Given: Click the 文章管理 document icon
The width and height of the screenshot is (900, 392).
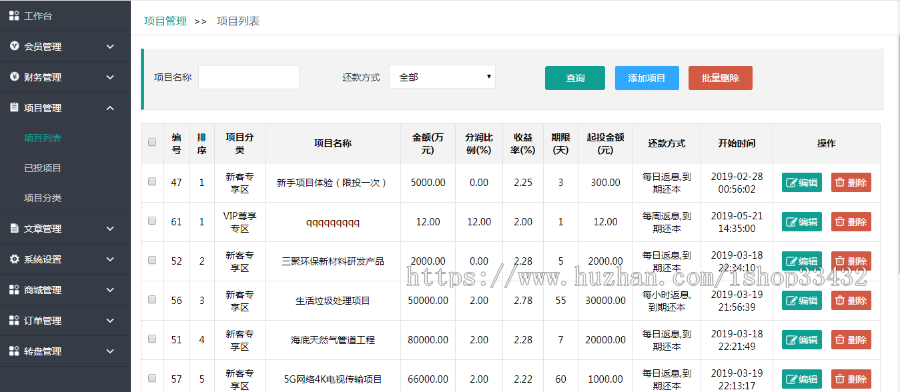Looking at the screenshot, I should pos(14,228).
